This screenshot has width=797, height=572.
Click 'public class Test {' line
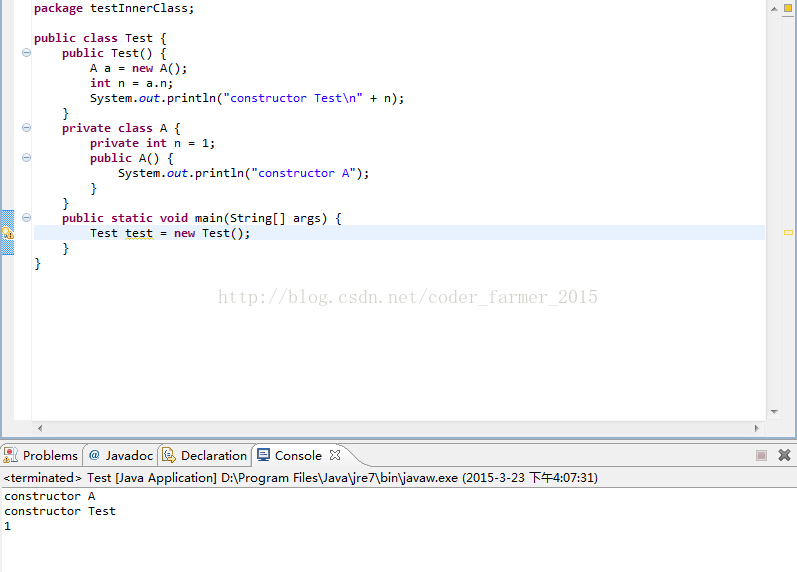point(100,38)
